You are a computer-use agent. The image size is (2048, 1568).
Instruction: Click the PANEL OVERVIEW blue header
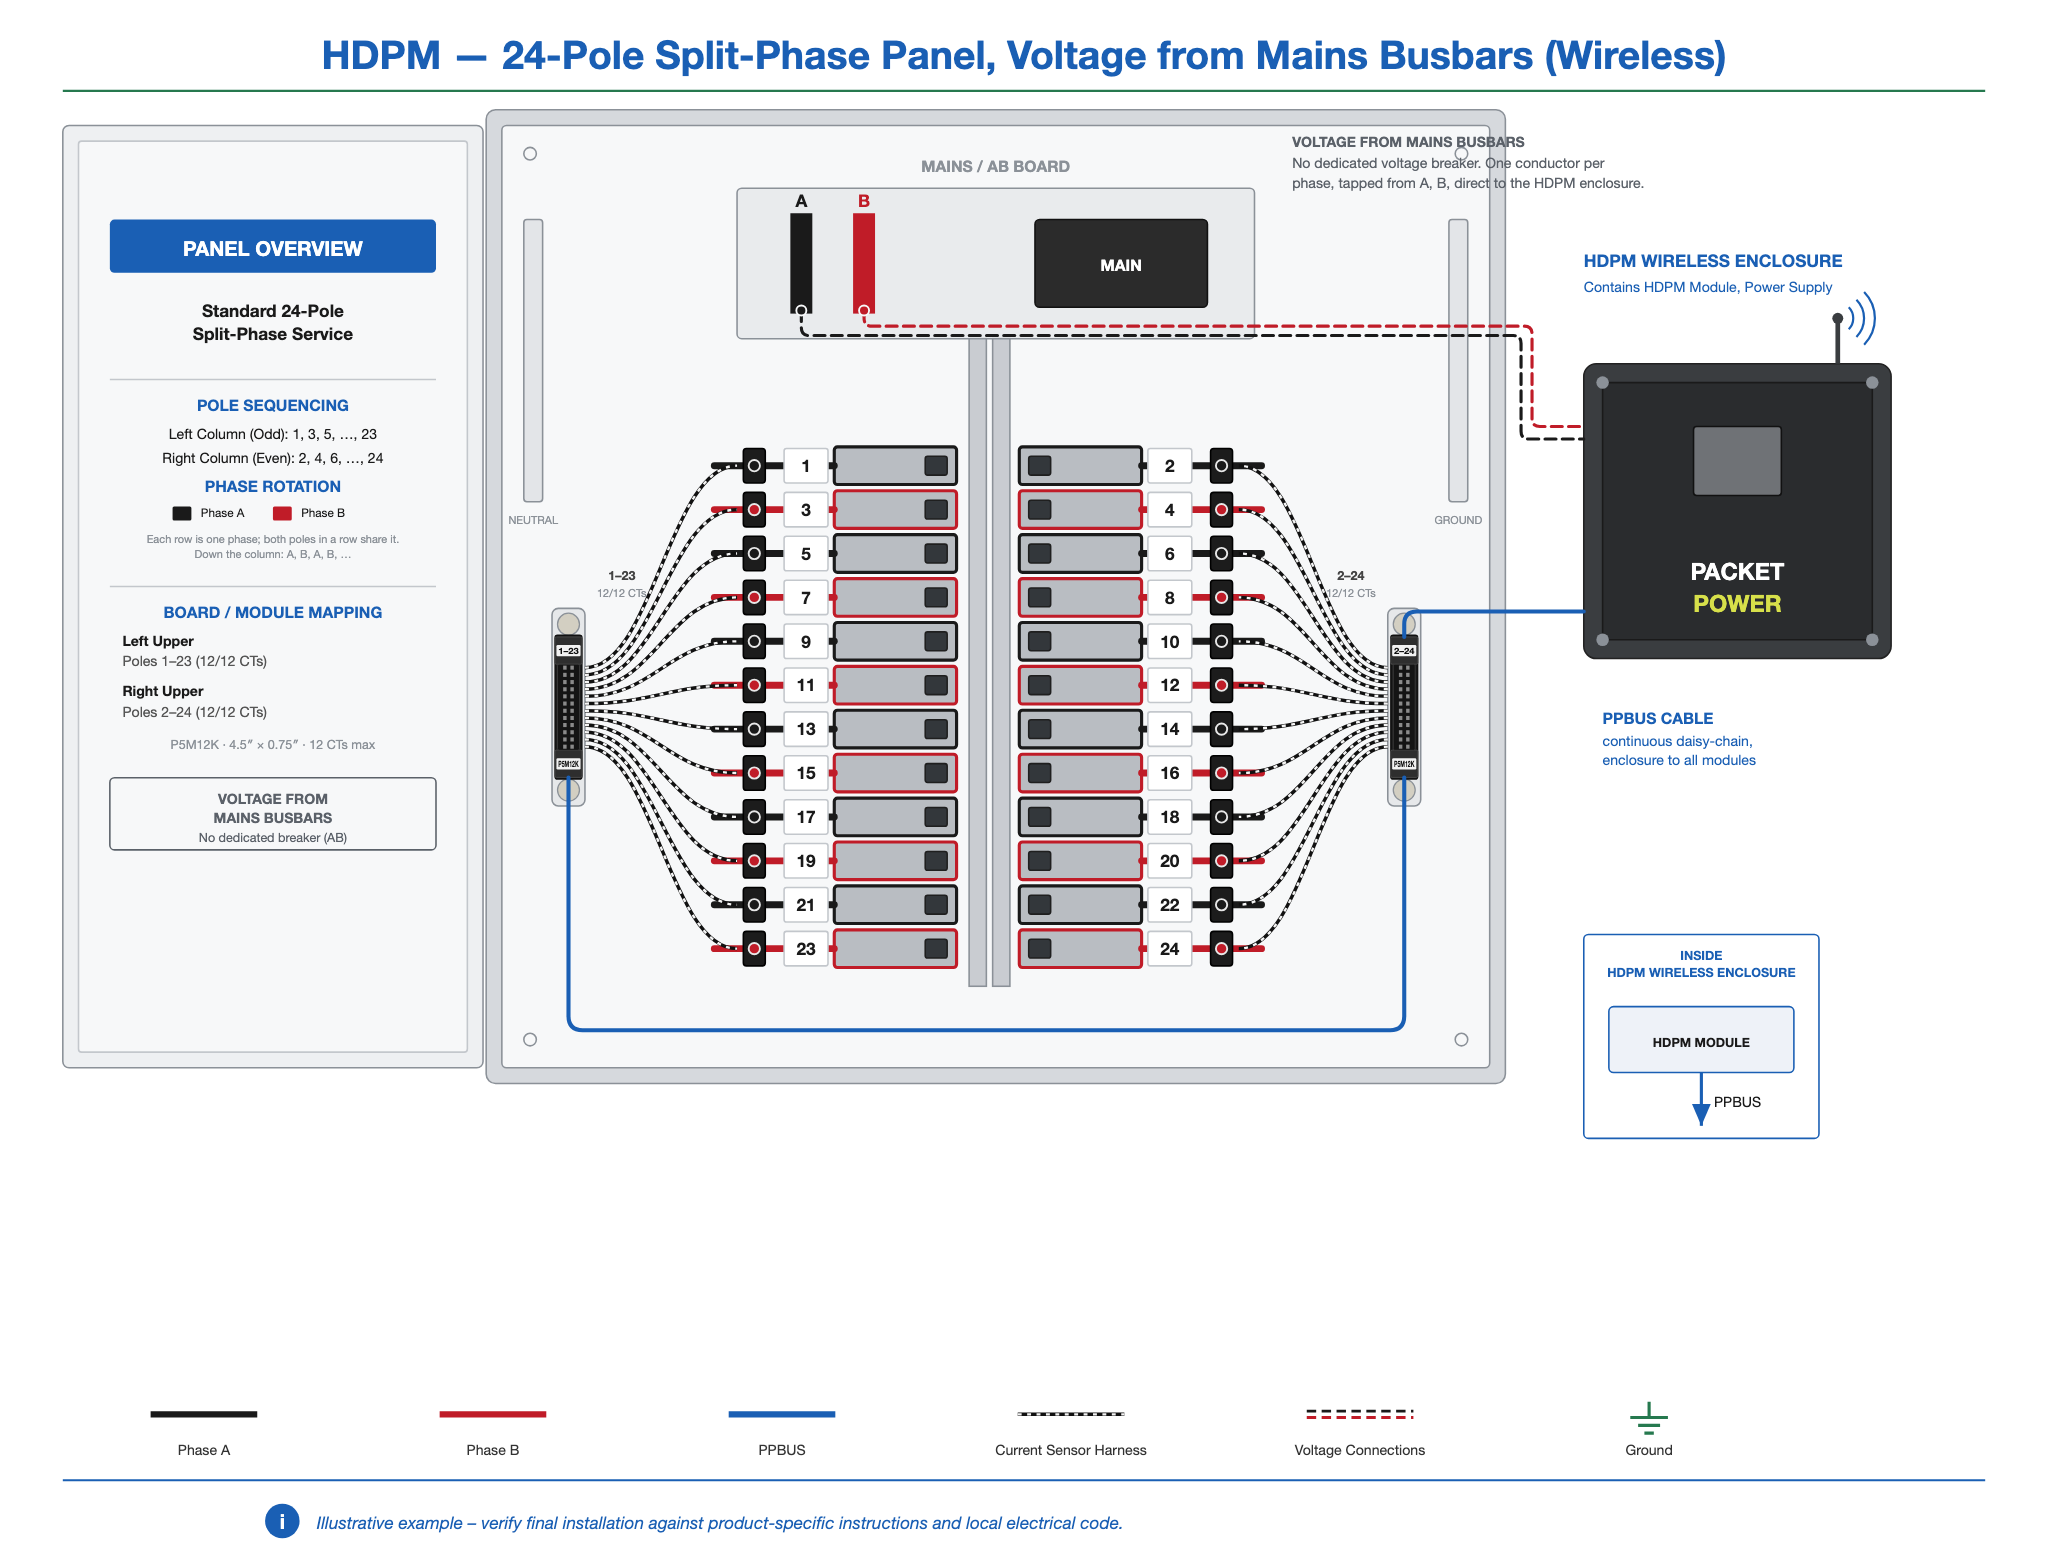point(272,247)
